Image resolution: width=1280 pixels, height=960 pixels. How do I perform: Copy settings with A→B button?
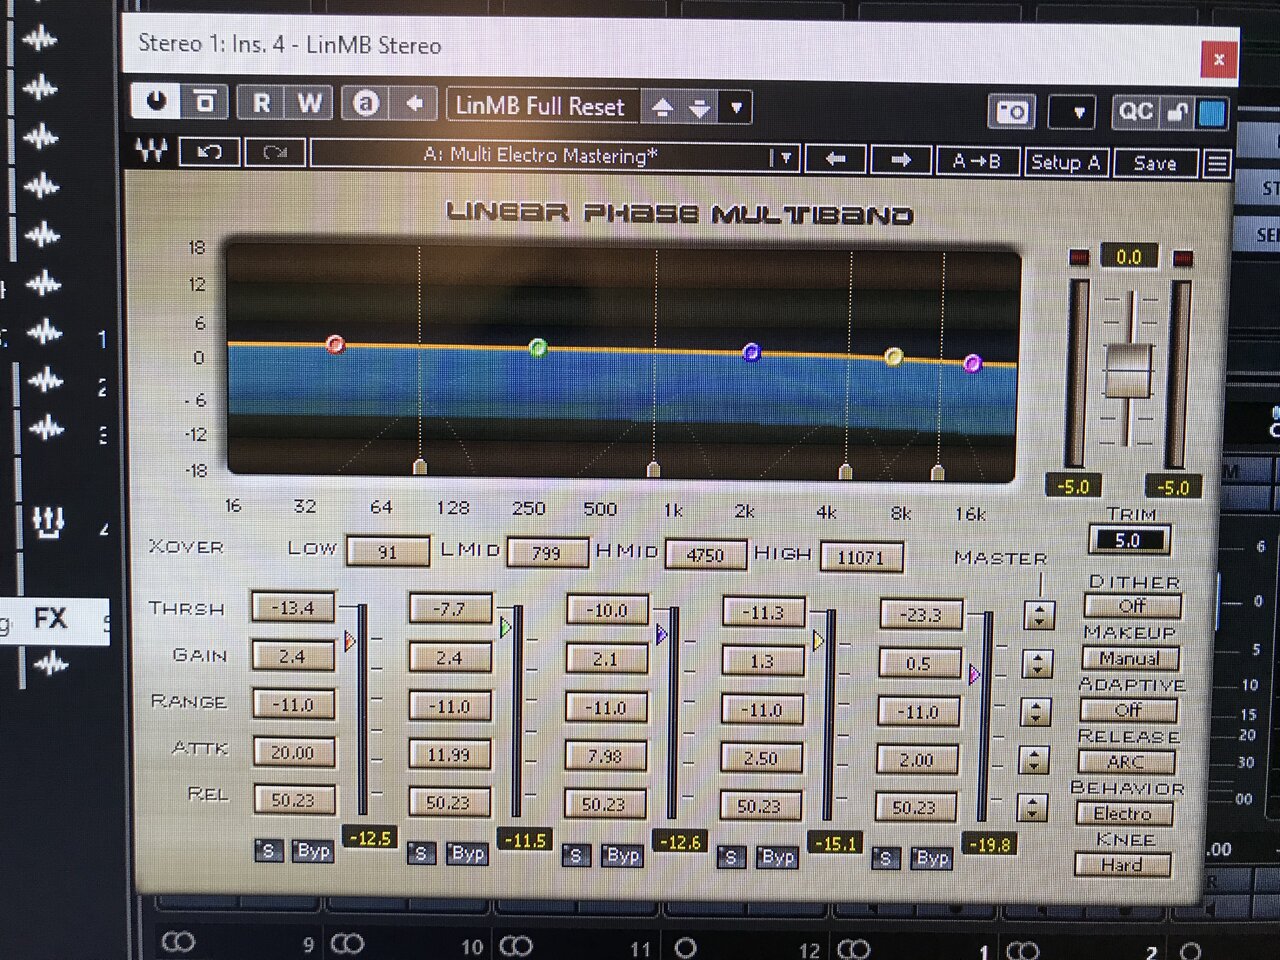977,161
